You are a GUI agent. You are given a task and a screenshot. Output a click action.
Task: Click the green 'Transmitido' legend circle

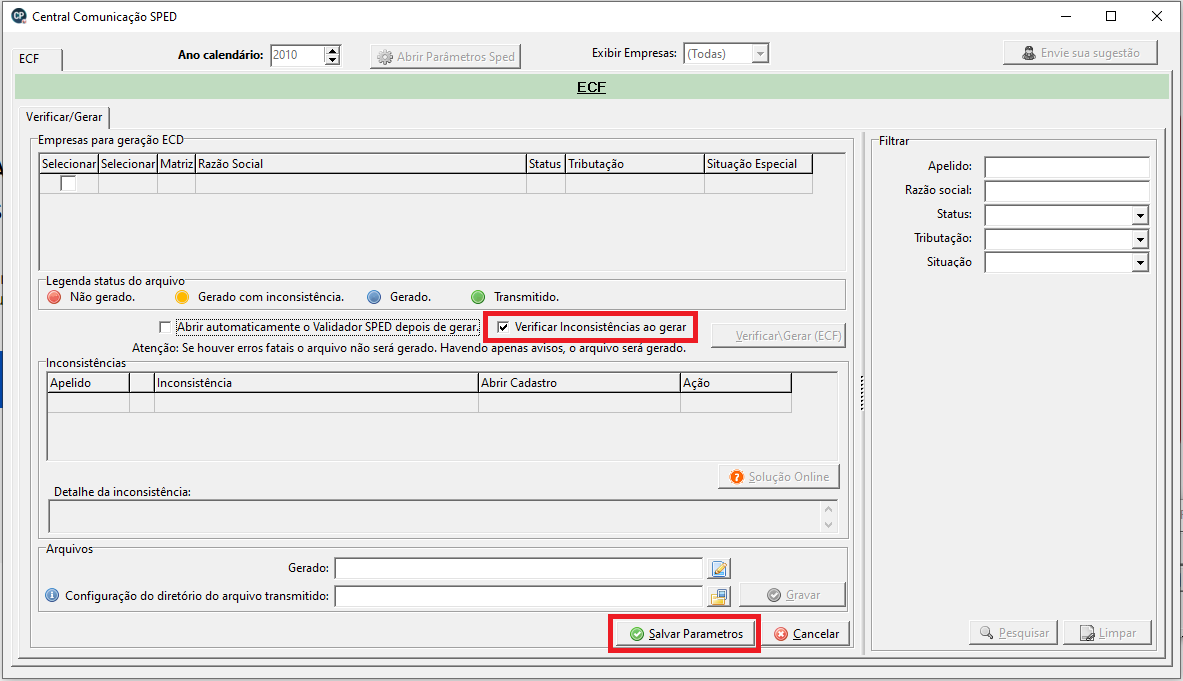point(478,297)
